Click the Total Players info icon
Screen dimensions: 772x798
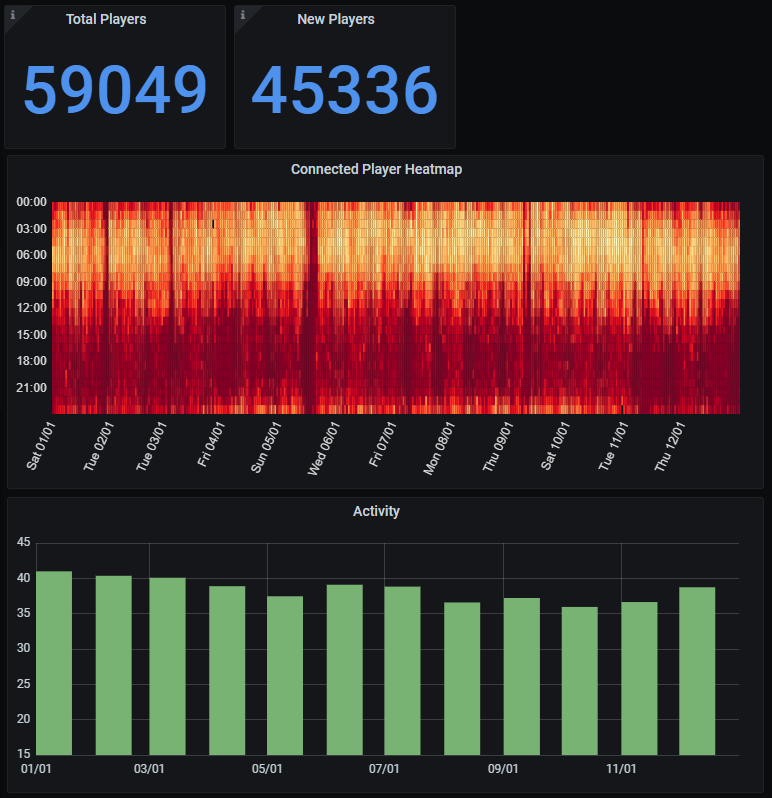click(13, 14)
